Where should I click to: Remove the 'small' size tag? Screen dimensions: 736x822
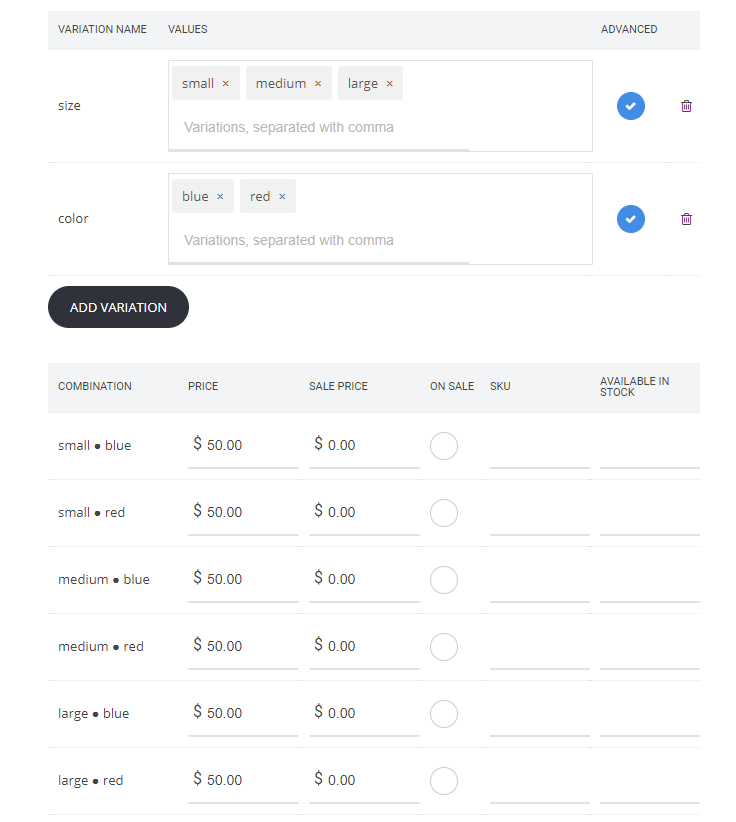tap(225, 84)
